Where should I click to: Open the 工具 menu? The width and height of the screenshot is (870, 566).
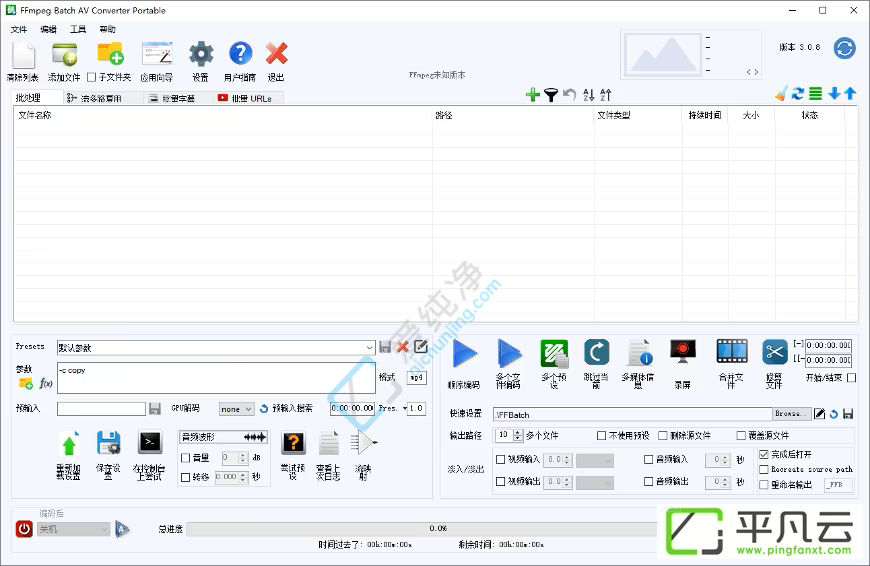point(78,29)
